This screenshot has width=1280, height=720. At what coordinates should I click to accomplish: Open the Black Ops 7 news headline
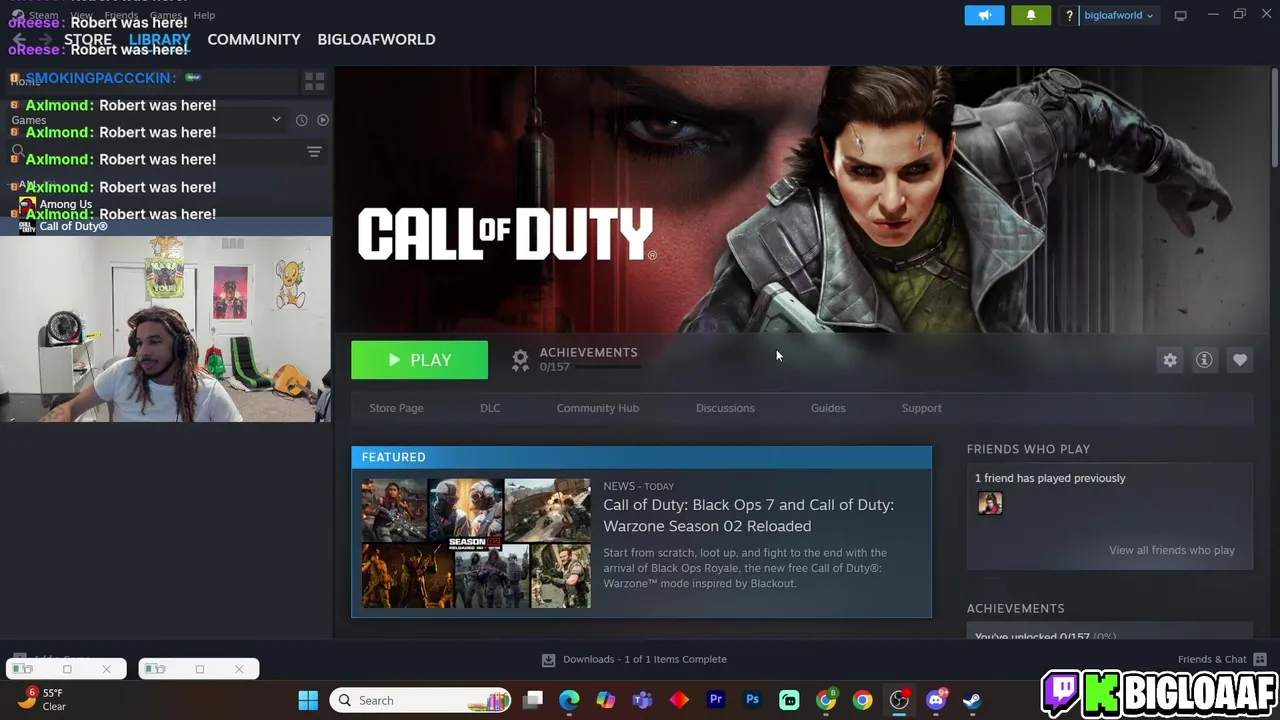click(x=748, y=515)
